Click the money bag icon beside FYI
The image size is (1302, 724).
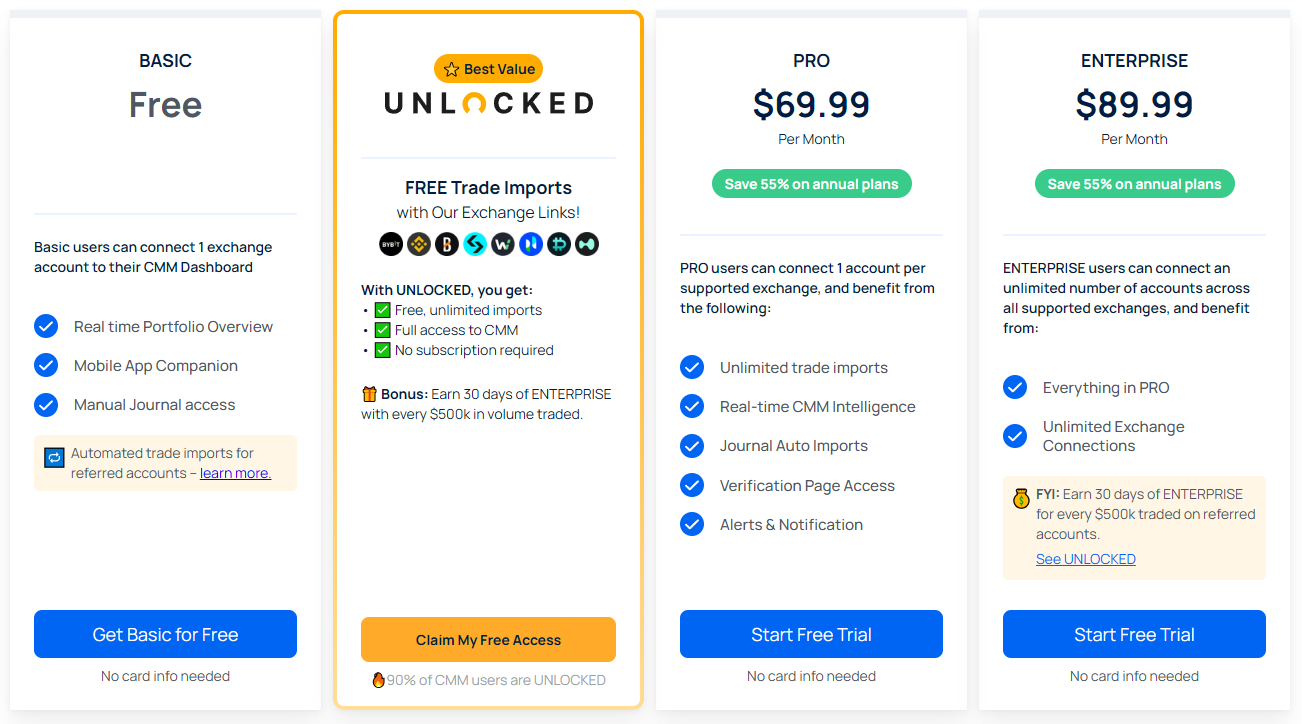click(1020, 497)
